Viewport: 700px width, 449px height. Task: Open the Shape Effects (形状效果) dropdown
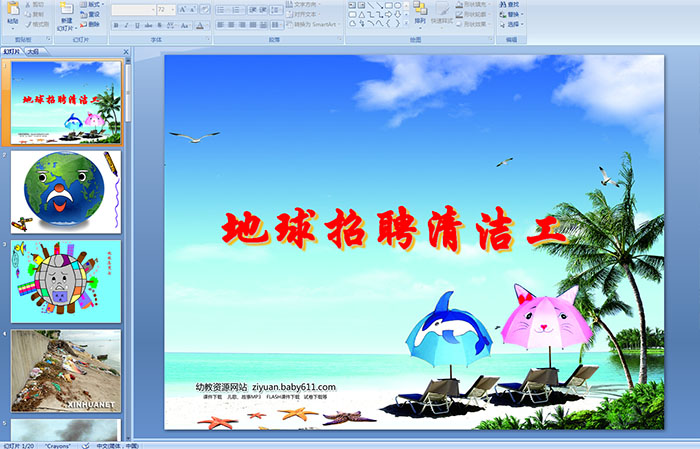474,24
